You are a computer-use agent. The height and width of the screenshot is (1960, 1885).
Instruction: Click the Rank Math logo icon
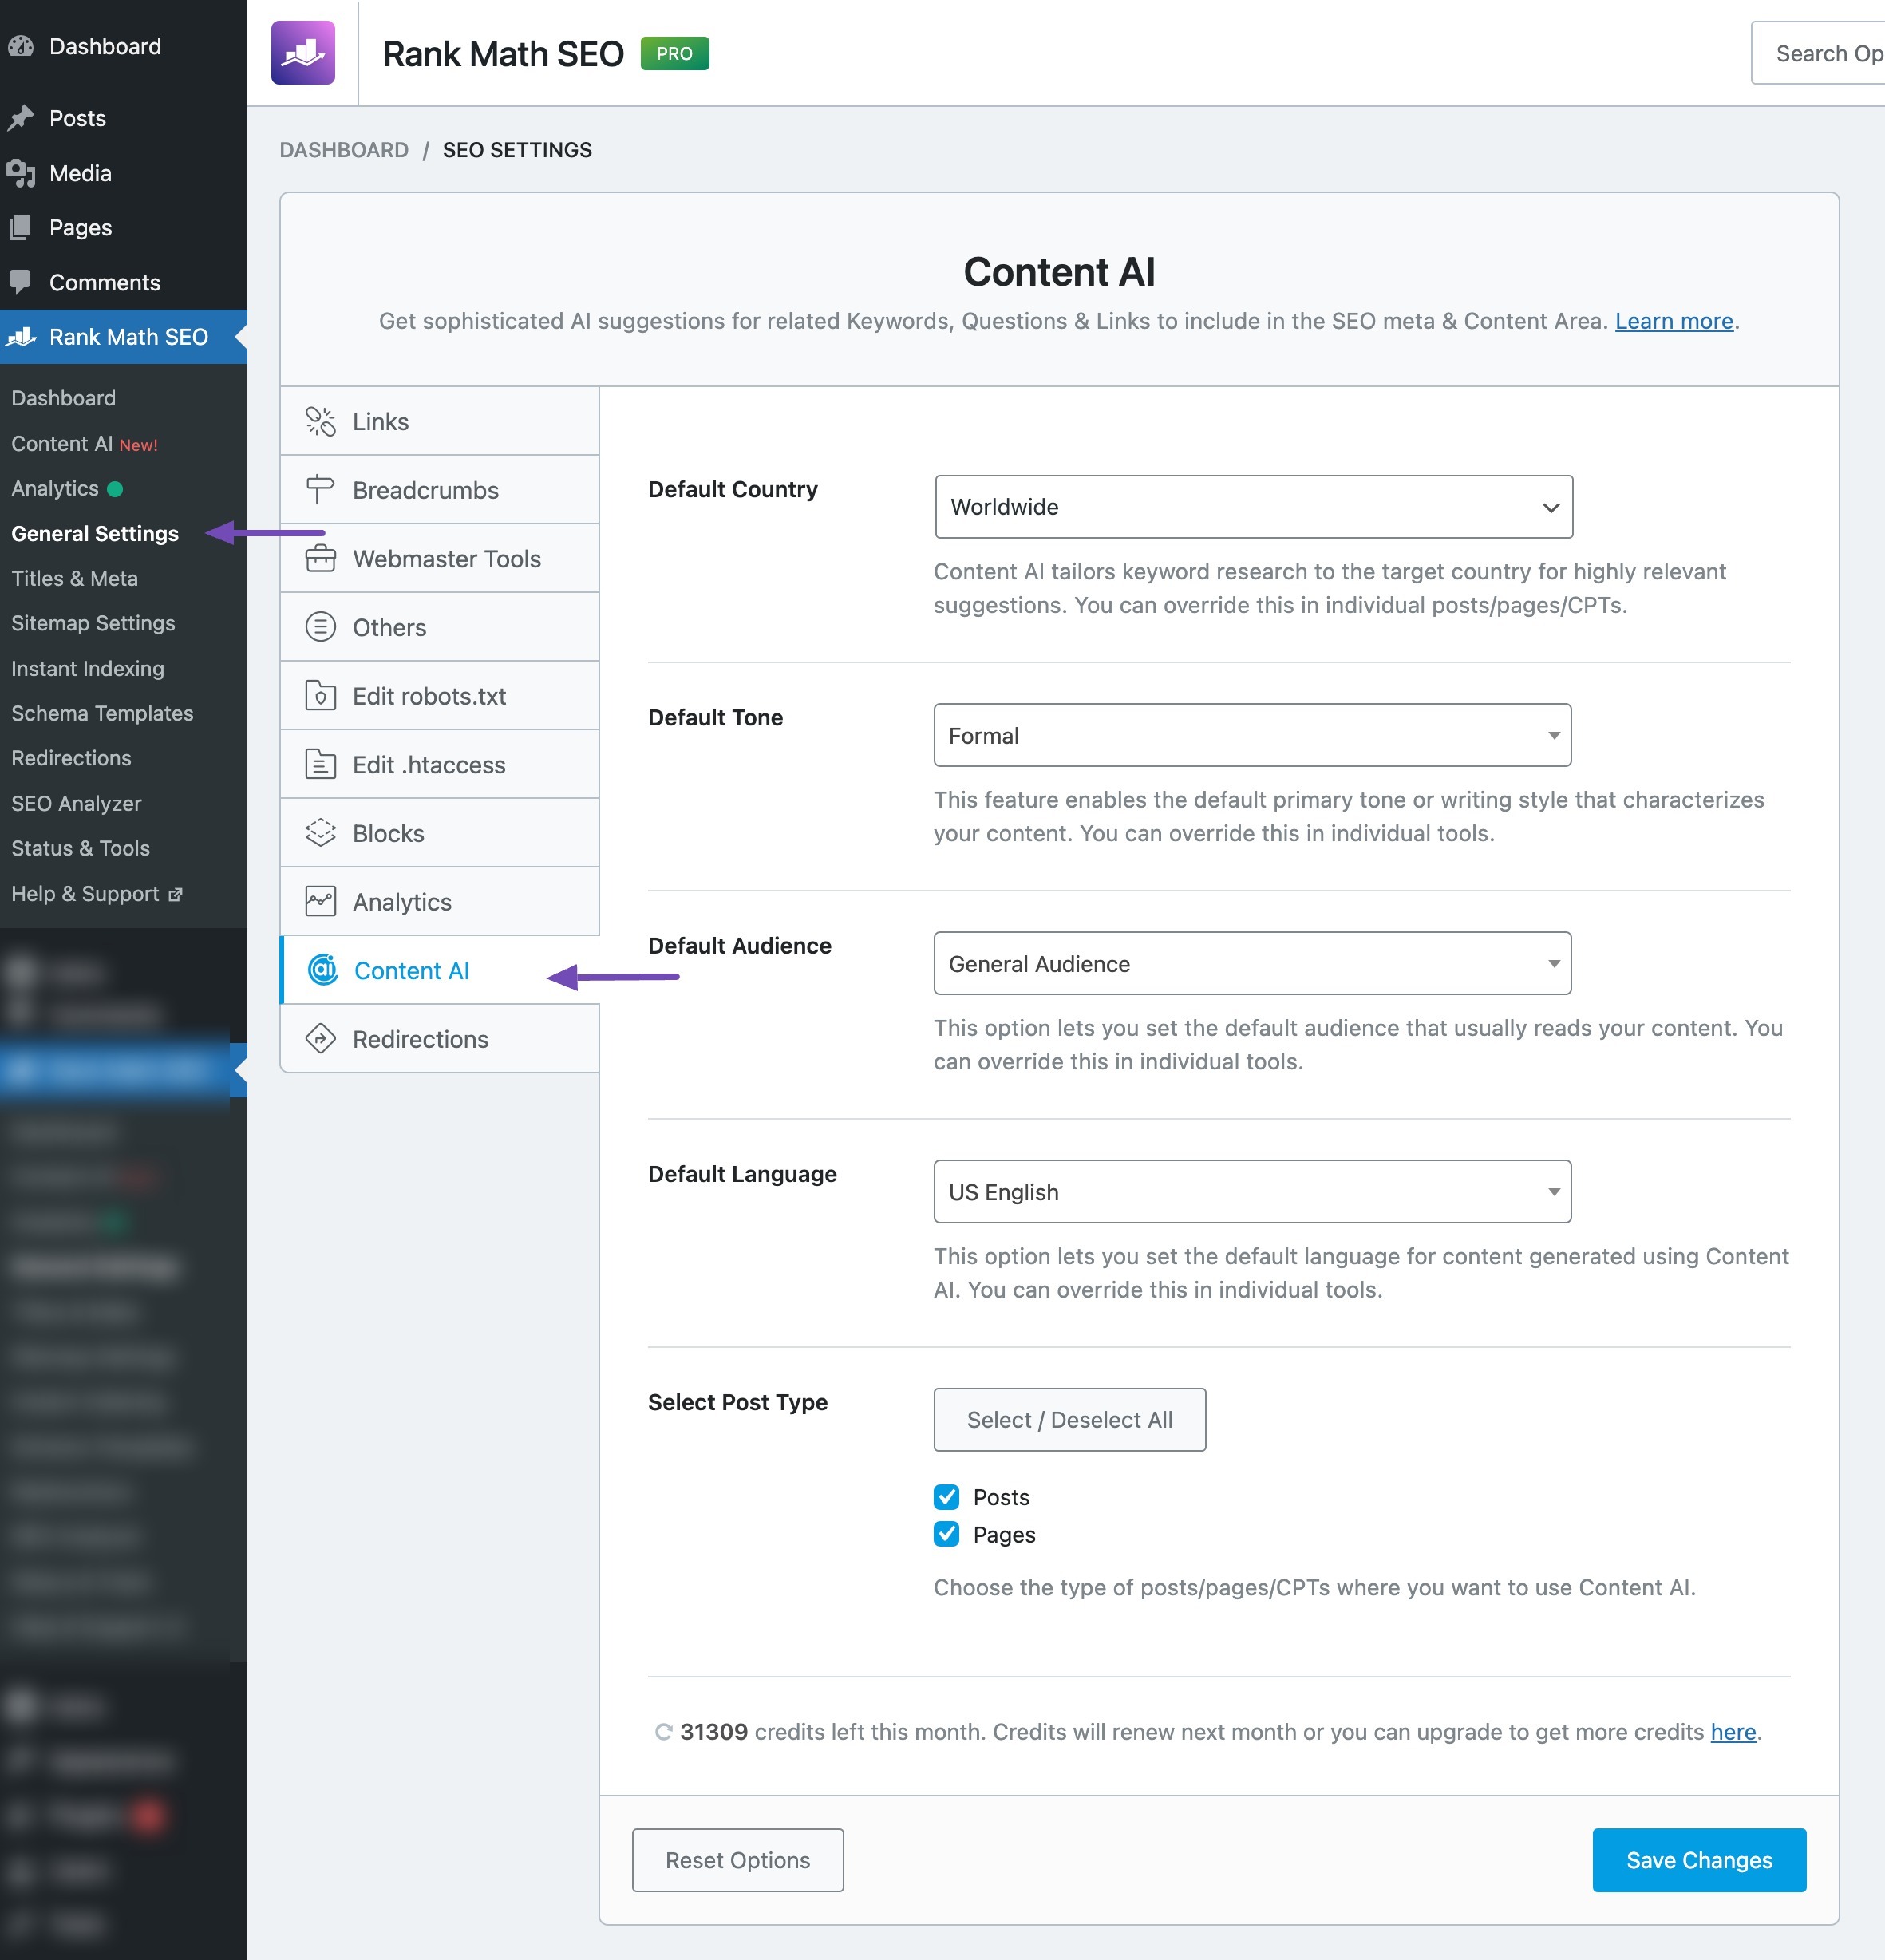click(303, 53)
